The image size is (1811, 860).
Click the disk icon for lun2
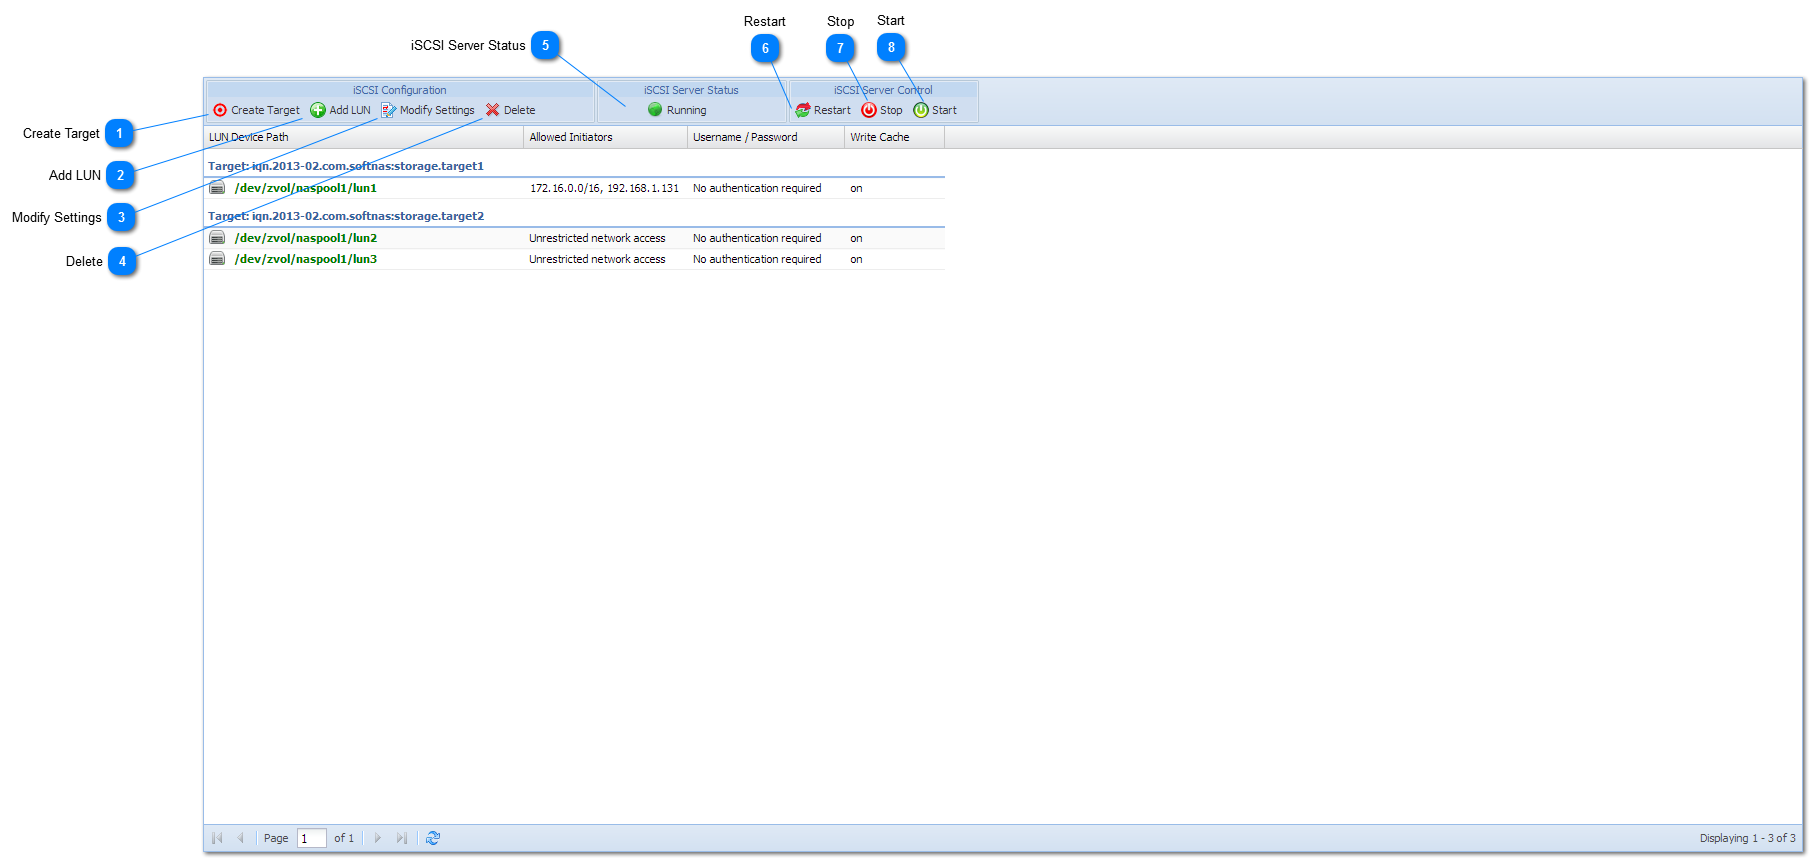point(217,238)
